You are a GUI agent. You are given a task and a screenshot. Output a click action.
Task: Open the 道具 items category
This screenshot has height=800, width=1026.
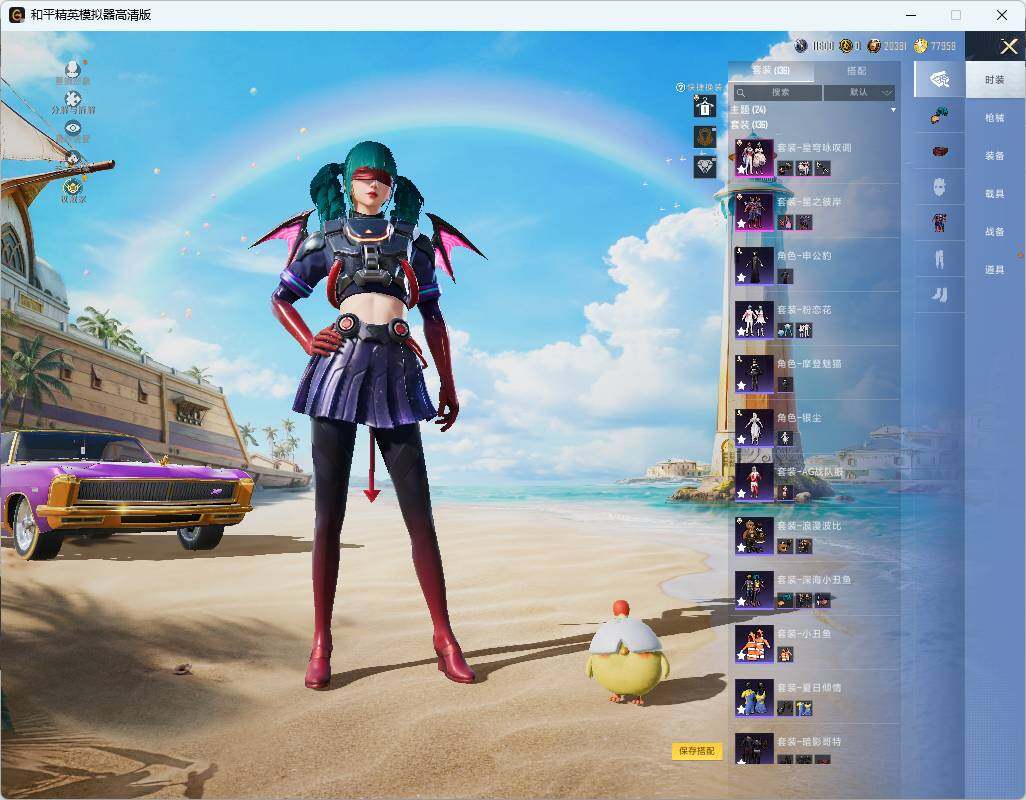(995, 270)
